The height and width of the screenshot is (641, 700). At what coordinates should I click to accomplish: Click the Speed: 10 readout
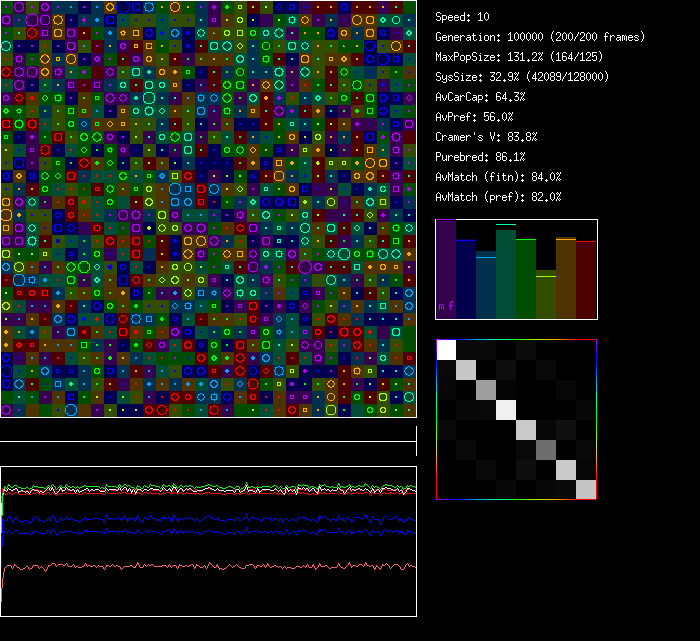(x=462, y=17)
